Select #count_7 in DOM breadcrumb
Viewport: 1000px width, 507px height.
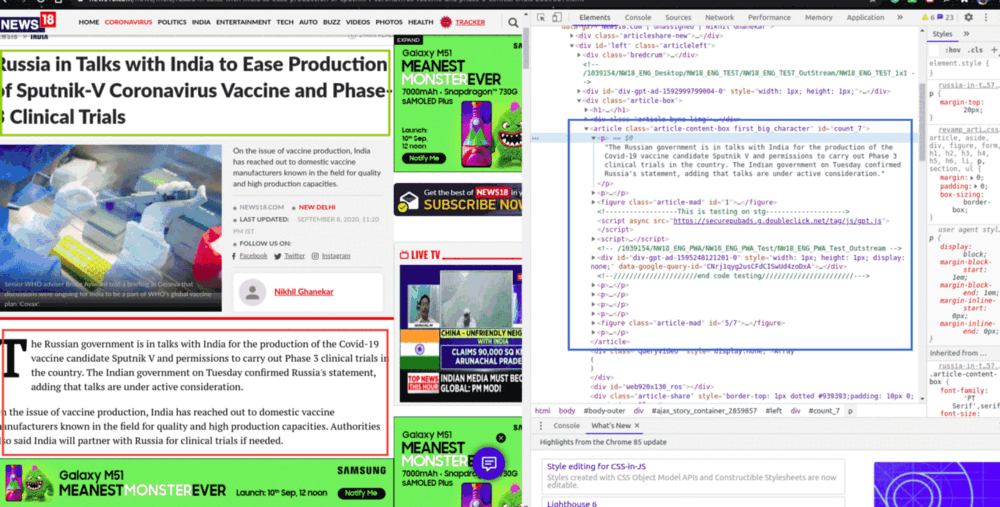pyautogui.click(x=823, y=411)
